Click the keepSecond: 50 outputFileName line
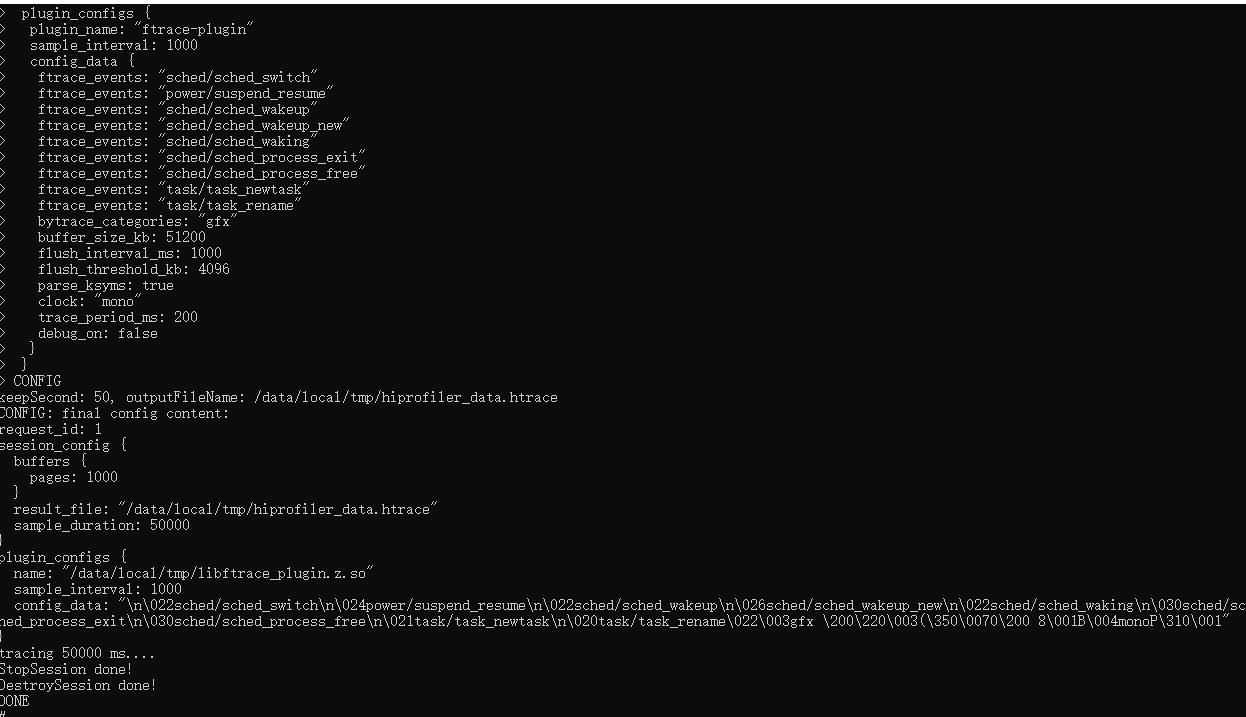The width and height of the screenshot is (1246, 717). point(279,397)
